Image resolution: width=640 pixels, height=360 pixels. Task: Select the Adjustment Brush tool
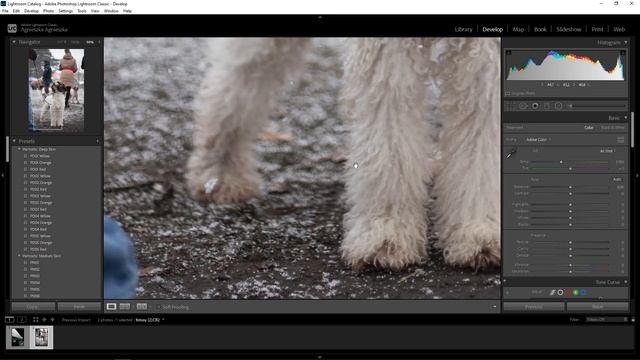click(598, 106)
